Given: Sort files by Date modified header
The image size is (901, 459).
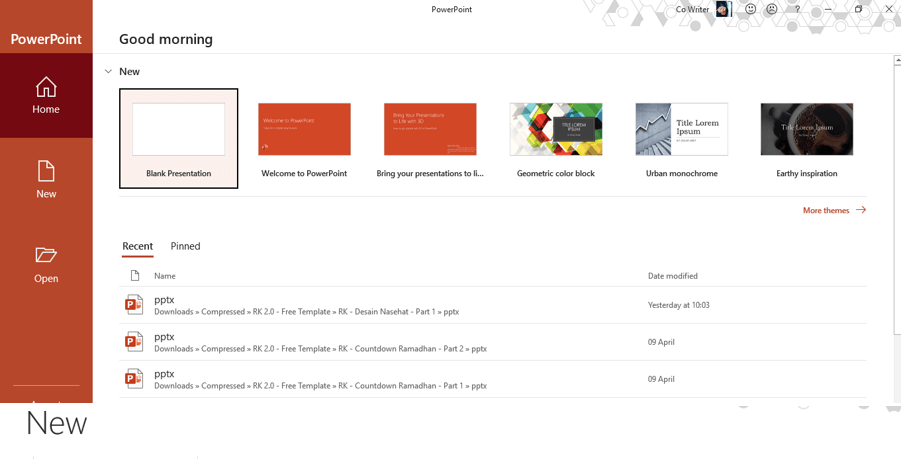Looking at the screenshot, I should click(x=673, y=276).
